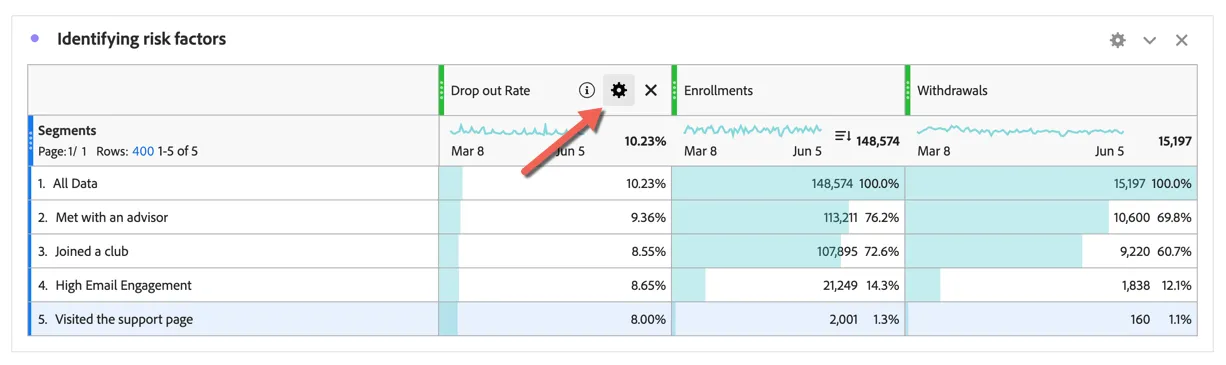Show Drop out Rate column info icon
Image resolution: width=1226 pixels, height=365 pixels.
[587, 90]
